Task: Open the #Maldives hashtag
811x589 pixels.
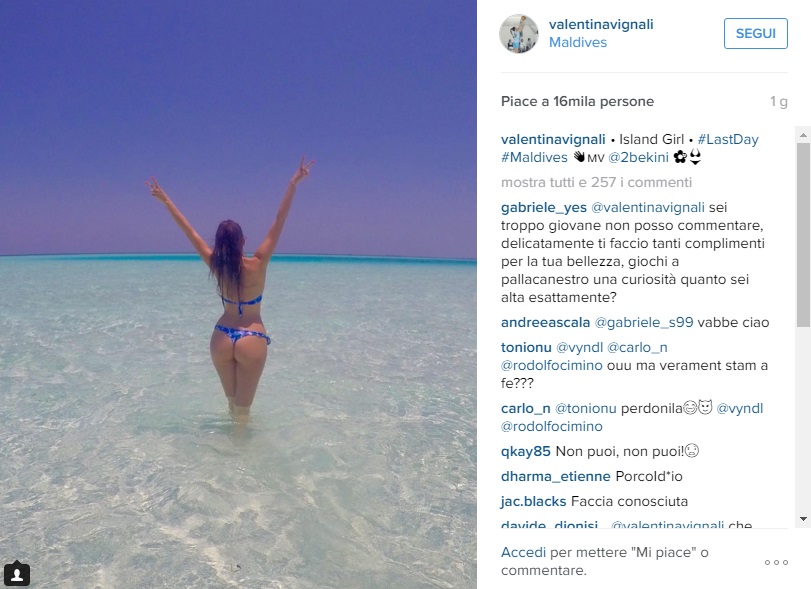Action: [x=534, y=157]
